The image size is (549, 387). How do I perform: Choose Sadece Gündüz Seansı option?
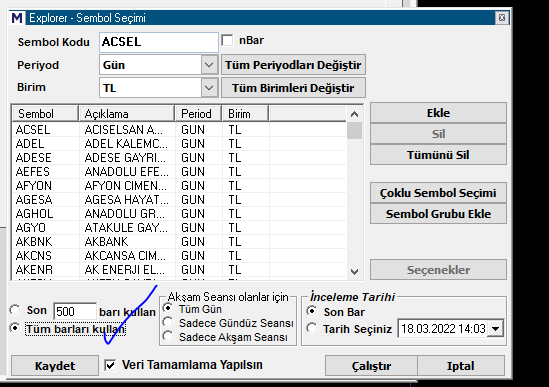pos(168,322)
